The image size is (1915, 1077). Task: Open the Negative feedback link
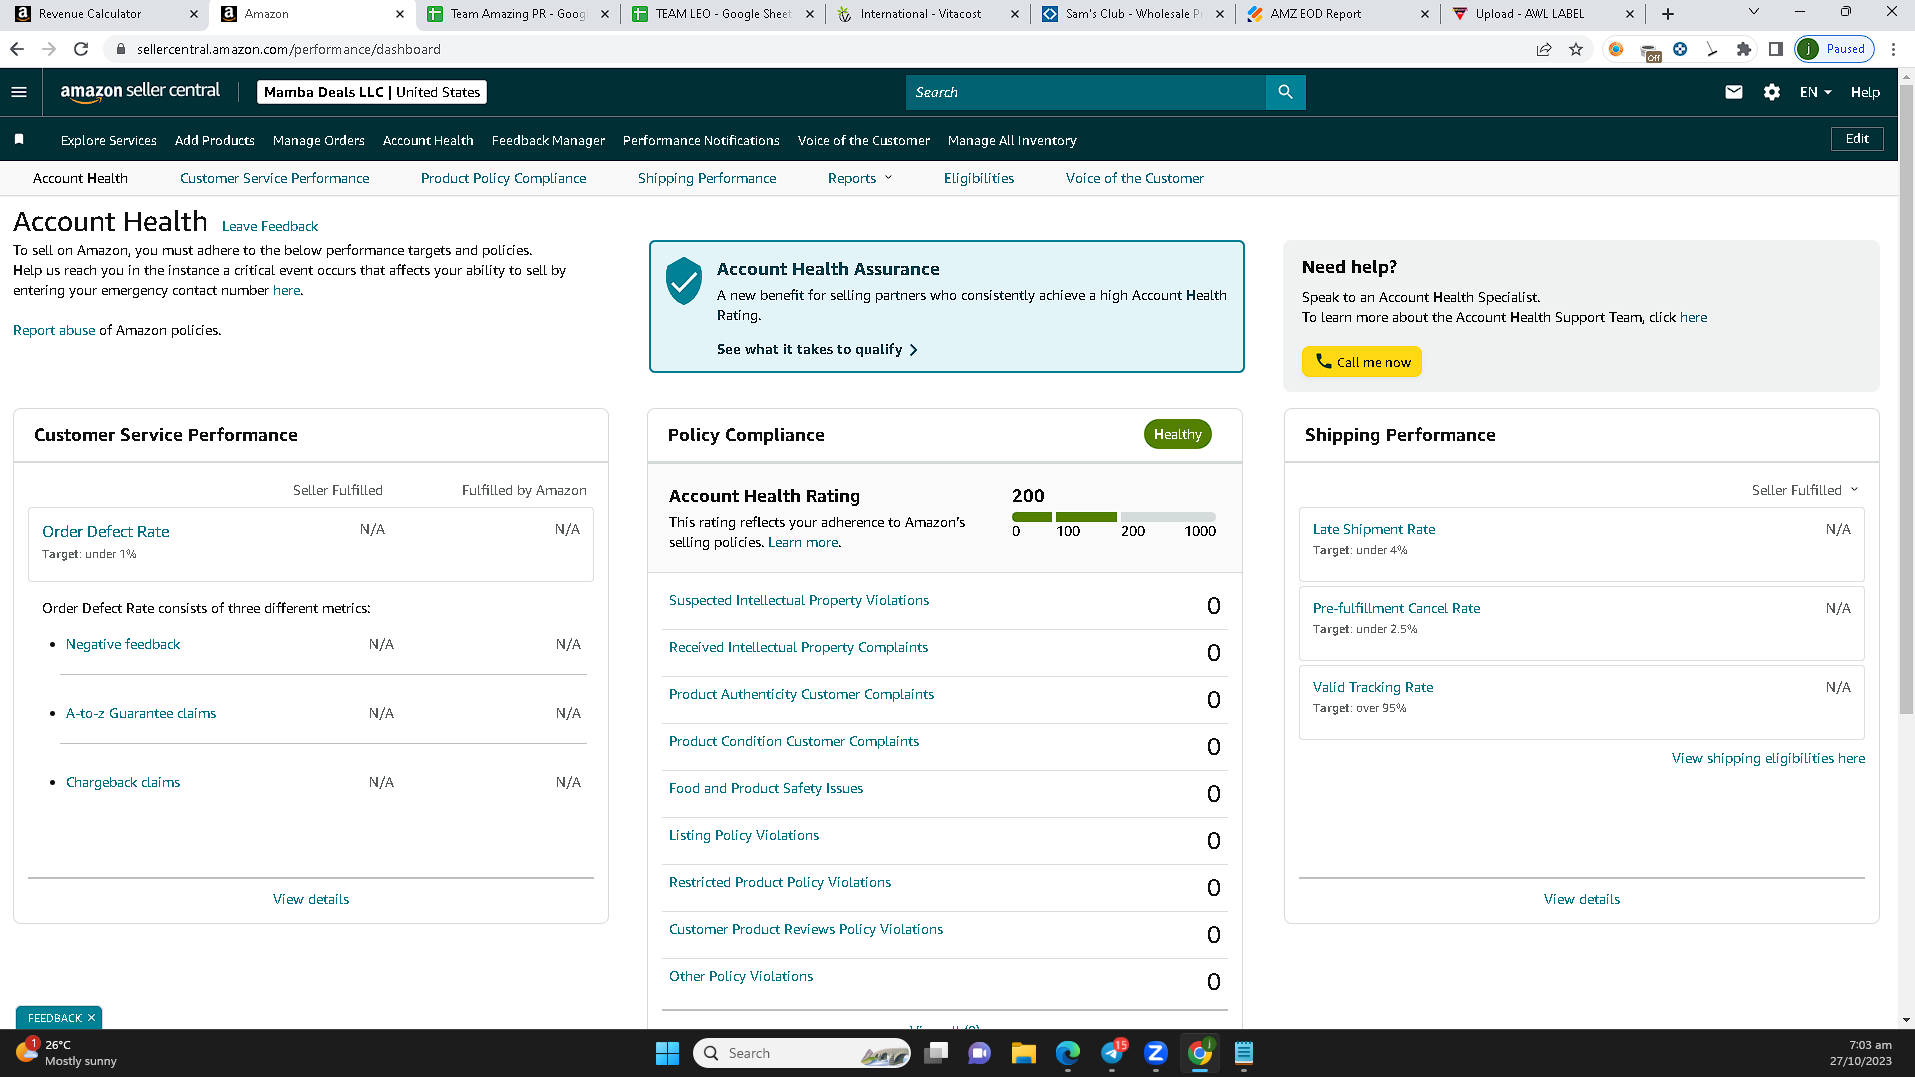[x=123, y=644]
